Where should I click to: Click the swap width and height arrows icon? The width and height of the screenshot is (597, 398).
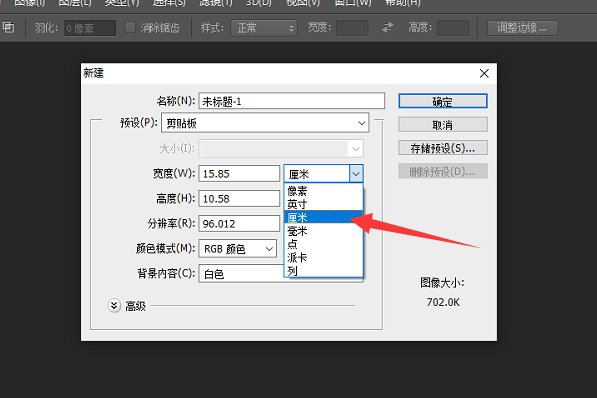(388, 27)
